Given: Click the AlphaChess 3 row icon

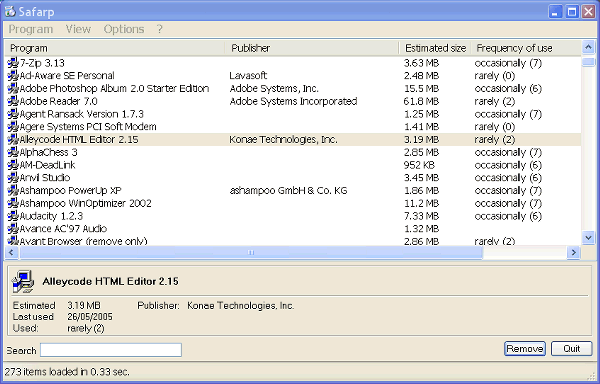Looking at the screenshot, I should pos(13,152).
